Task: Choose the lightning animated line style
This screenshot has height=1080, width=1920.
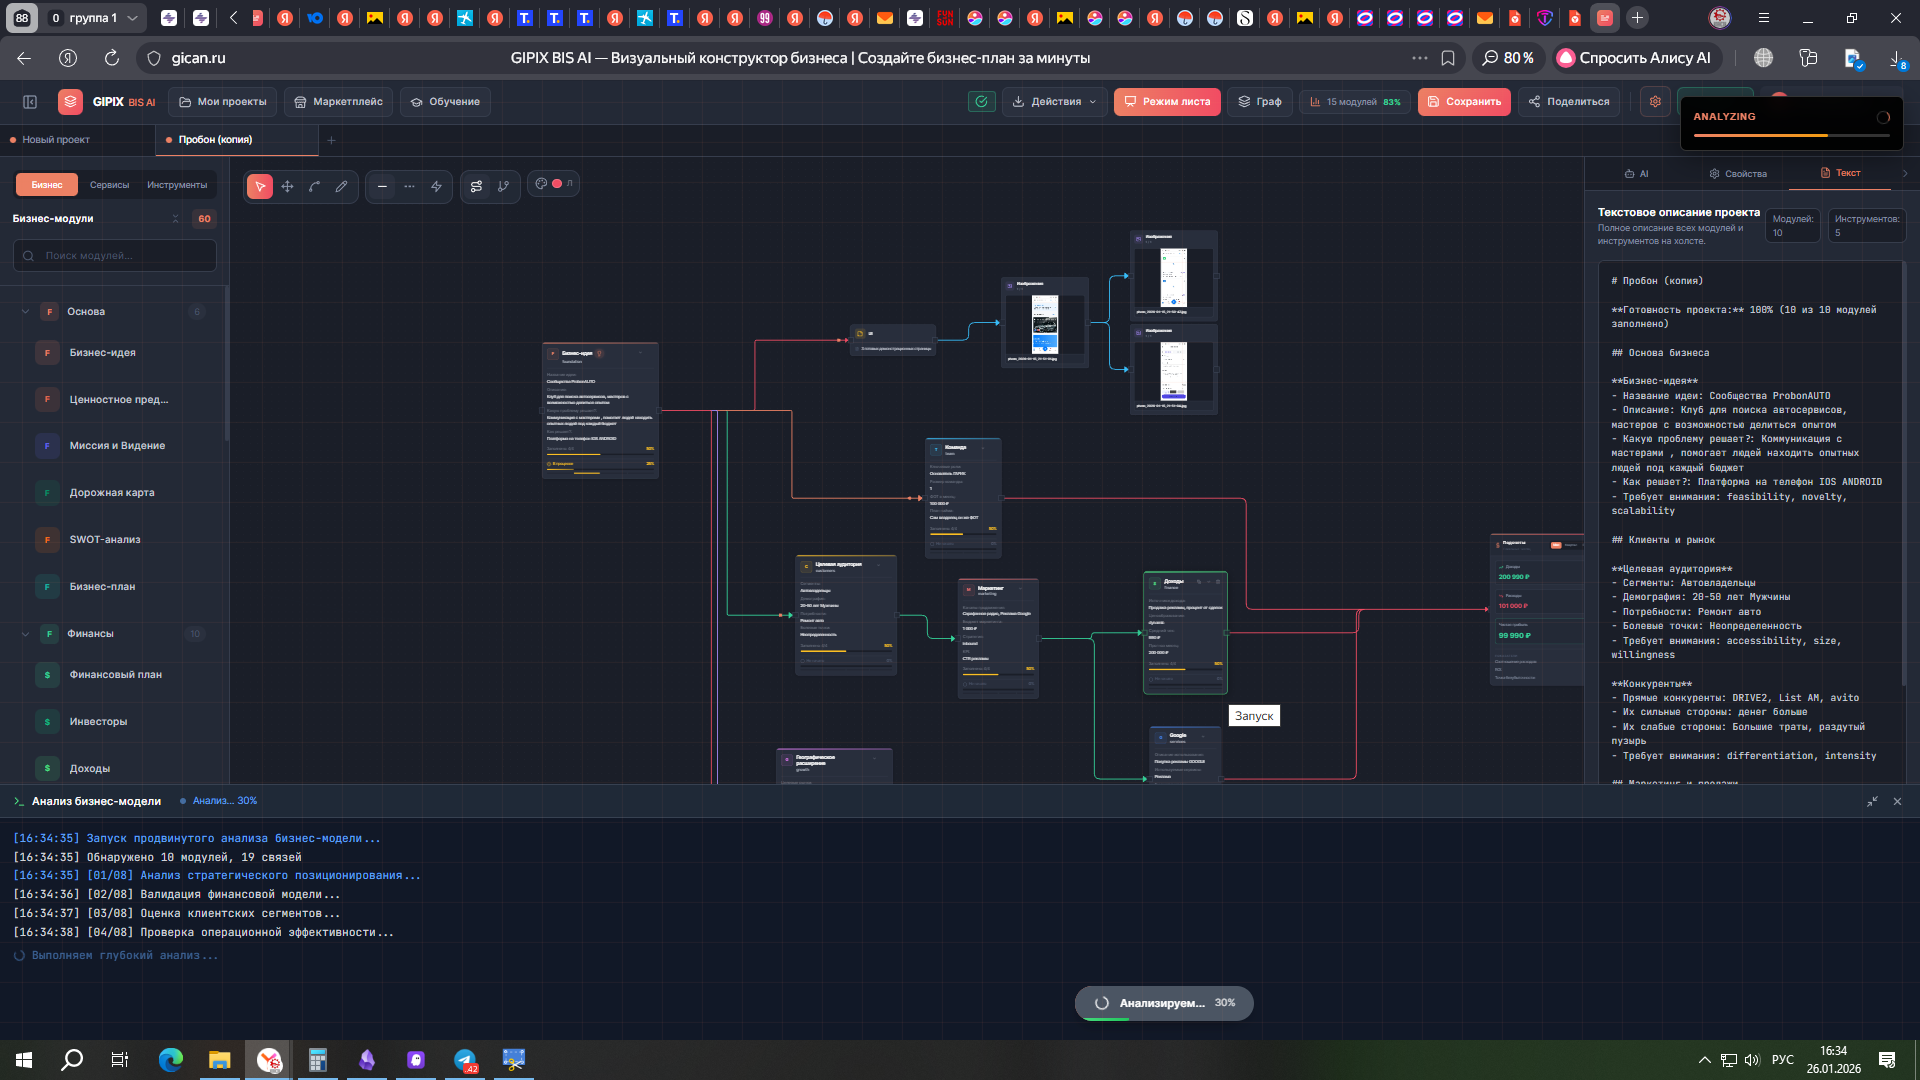Action: pyautogui.click(x=436, y=186)
